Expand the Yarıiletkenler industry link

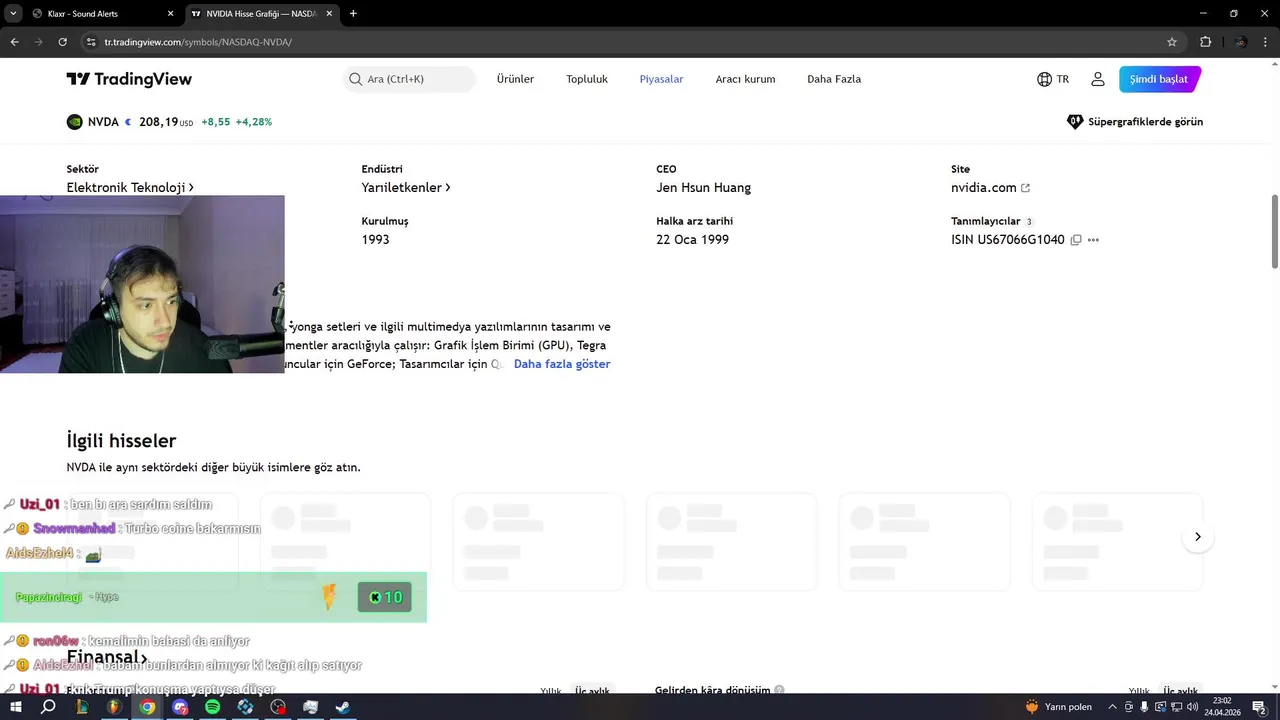tap(406, 188)
